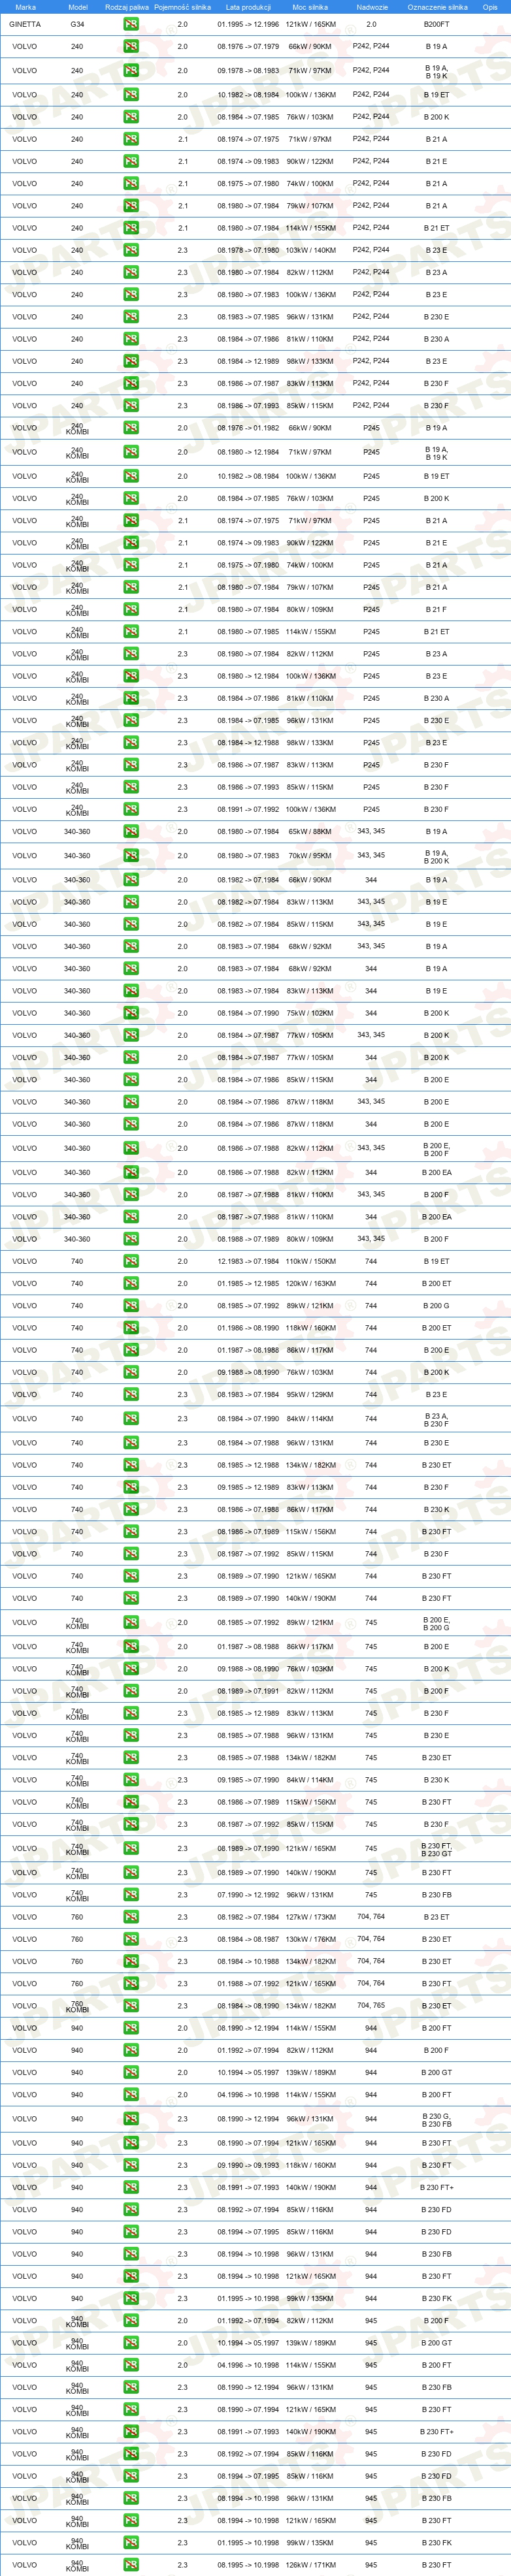The height and width of the screenshot is (2576, 511).
Task: Select the 103kW / 140KM power cell
Action: tap(310, 250)
